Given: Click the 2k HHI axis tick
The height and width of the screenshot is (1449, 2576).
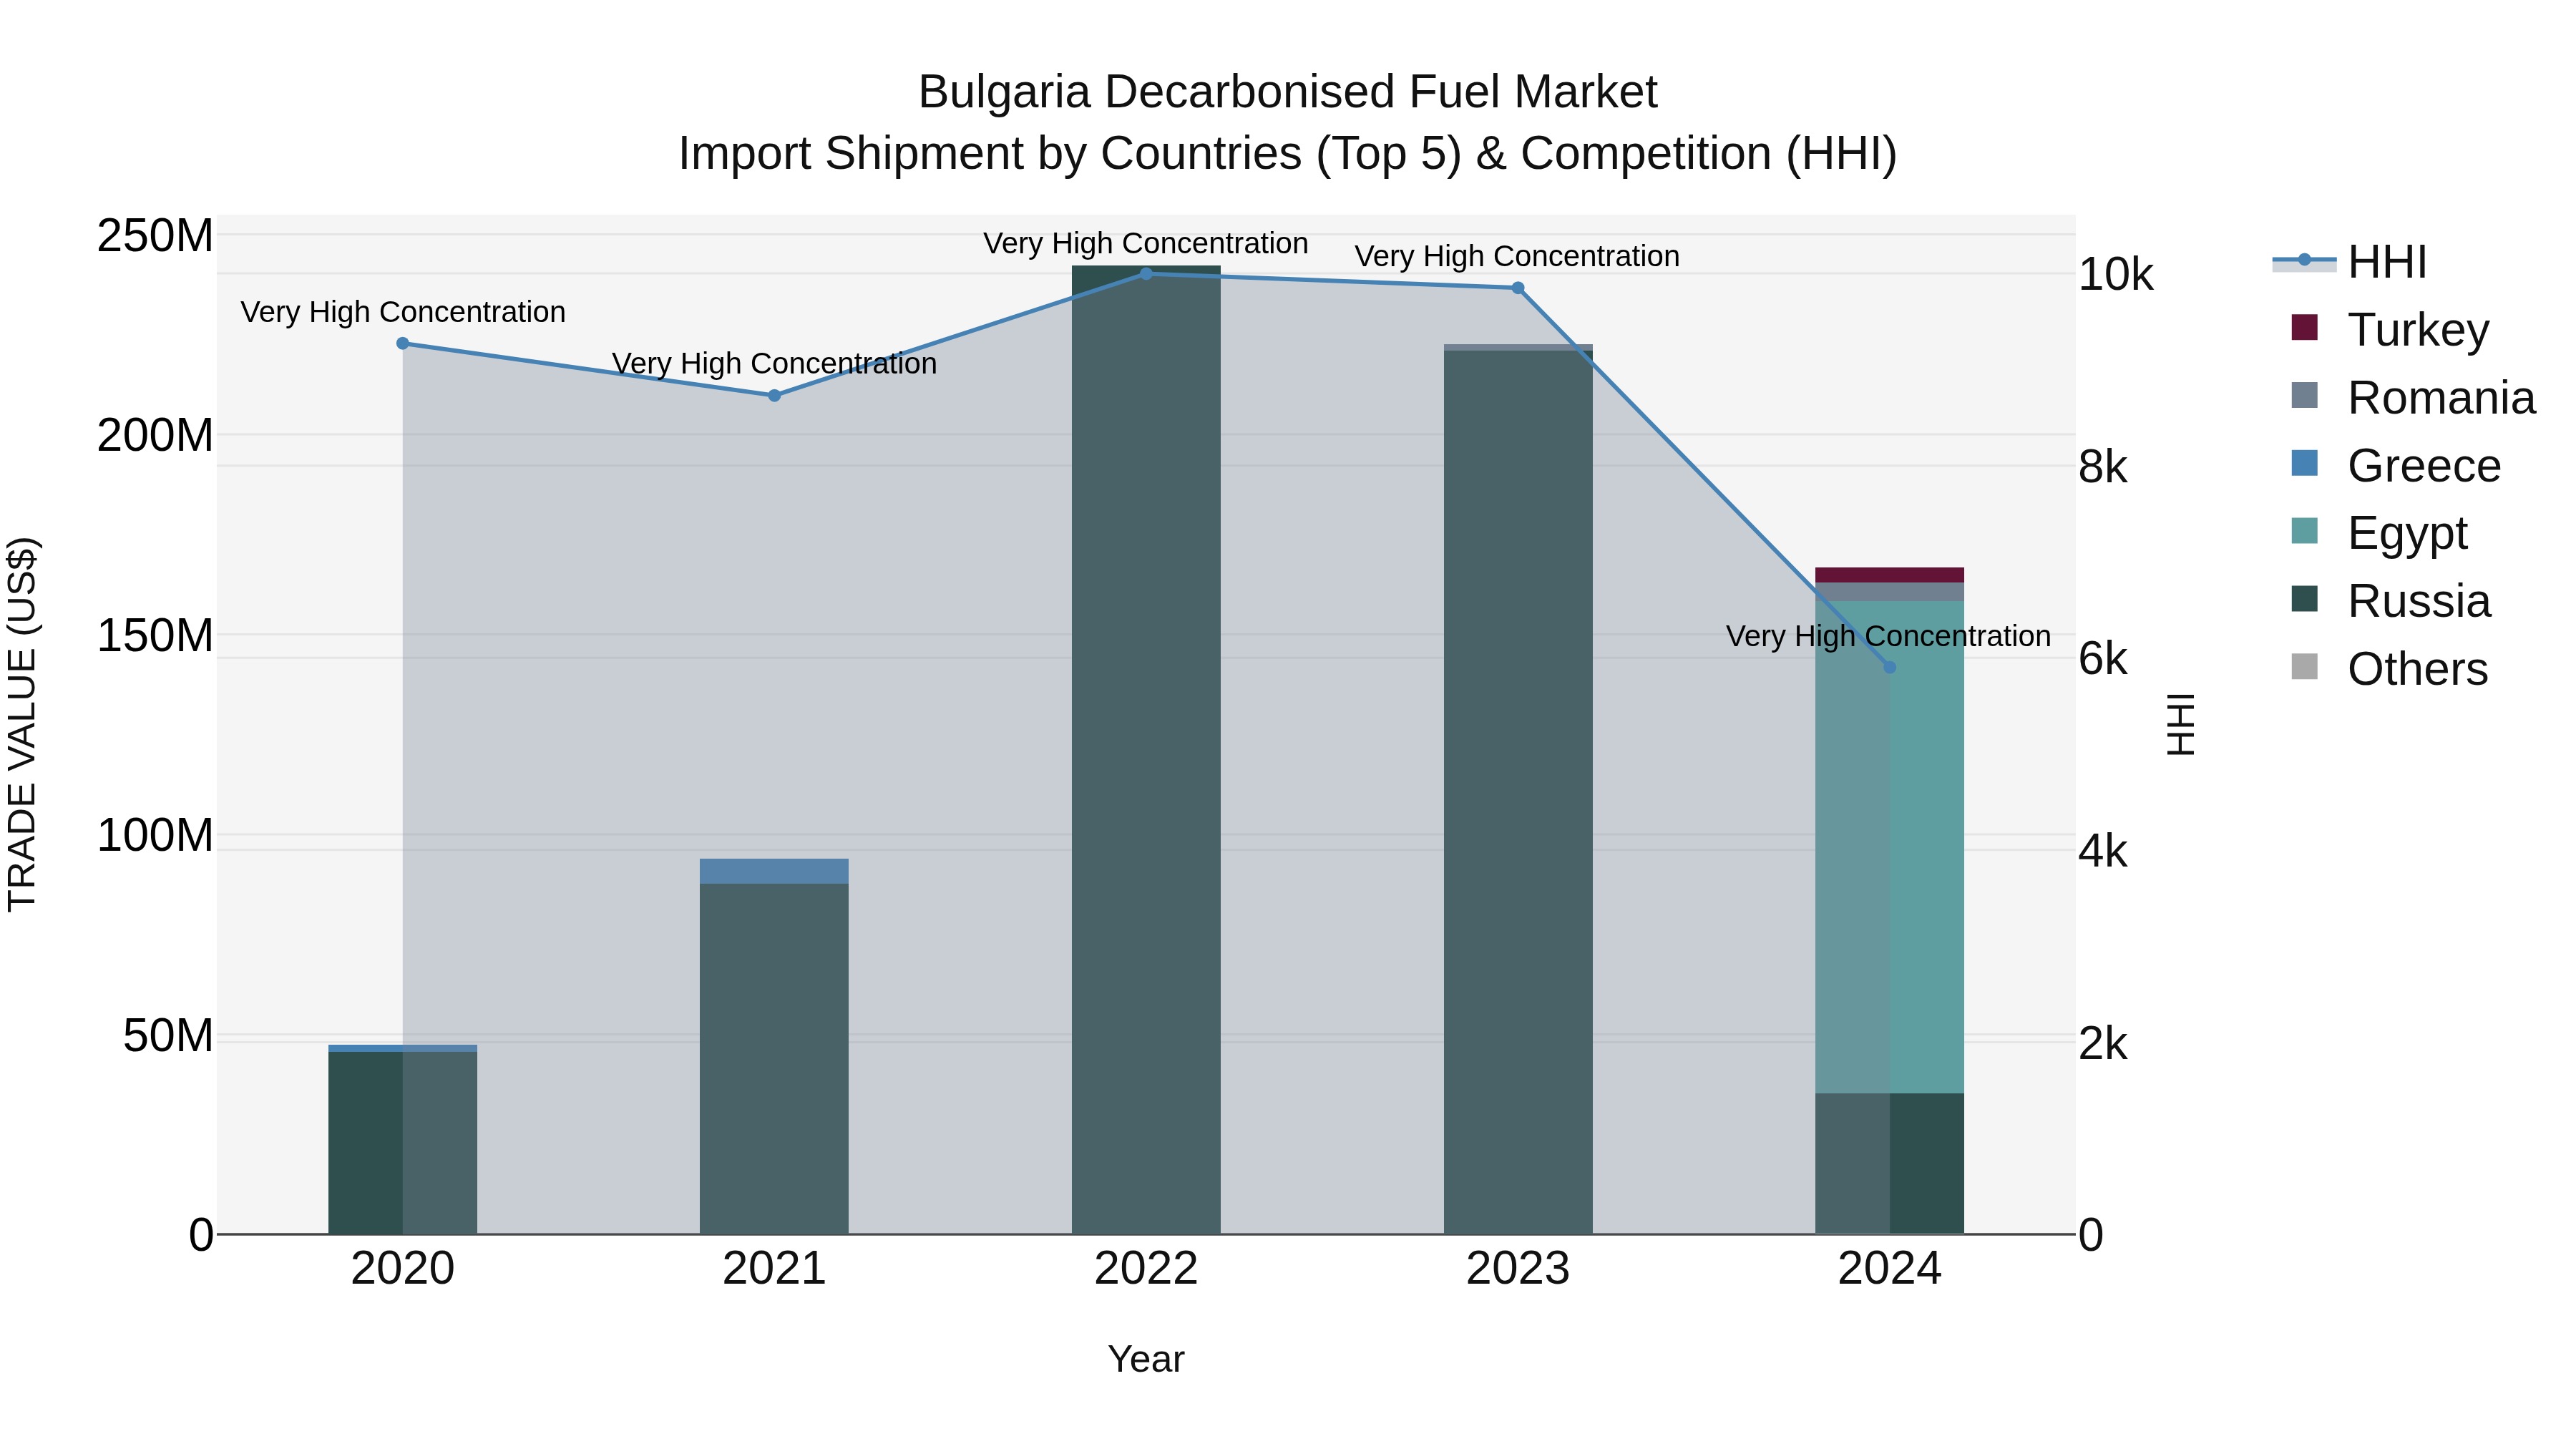Looking at the screenshot, I should coord(2103,1043).
